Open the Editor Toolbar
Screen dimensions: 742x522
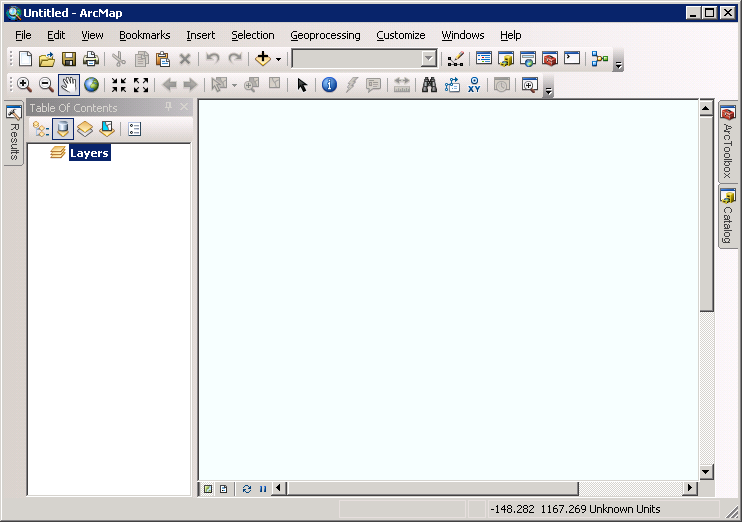click(x=456, y=59)
